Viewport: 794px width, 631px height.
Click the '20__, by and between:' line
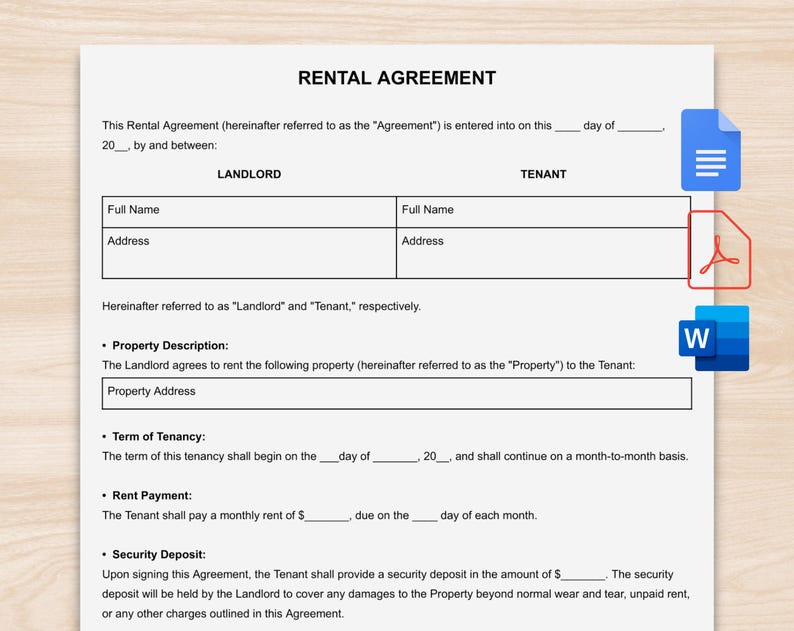coord(160,145)
